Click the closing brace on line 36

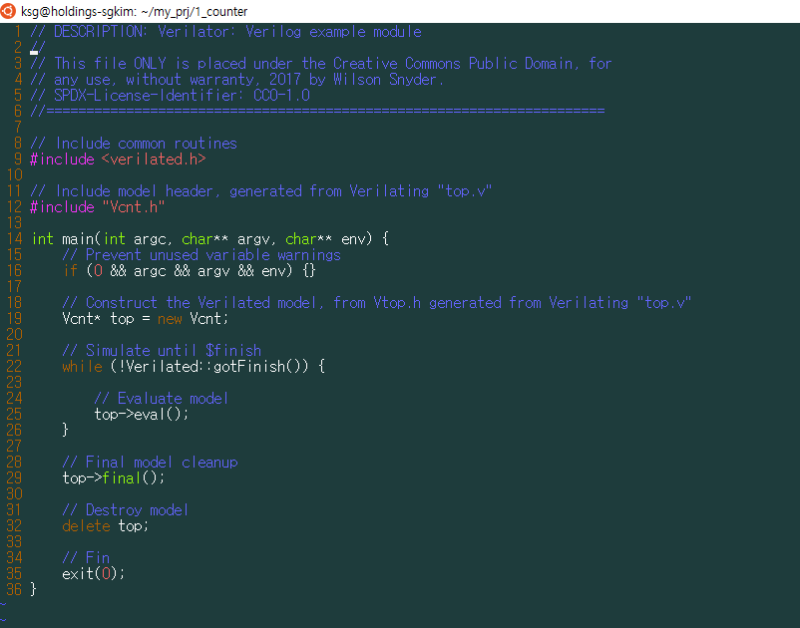33,589
